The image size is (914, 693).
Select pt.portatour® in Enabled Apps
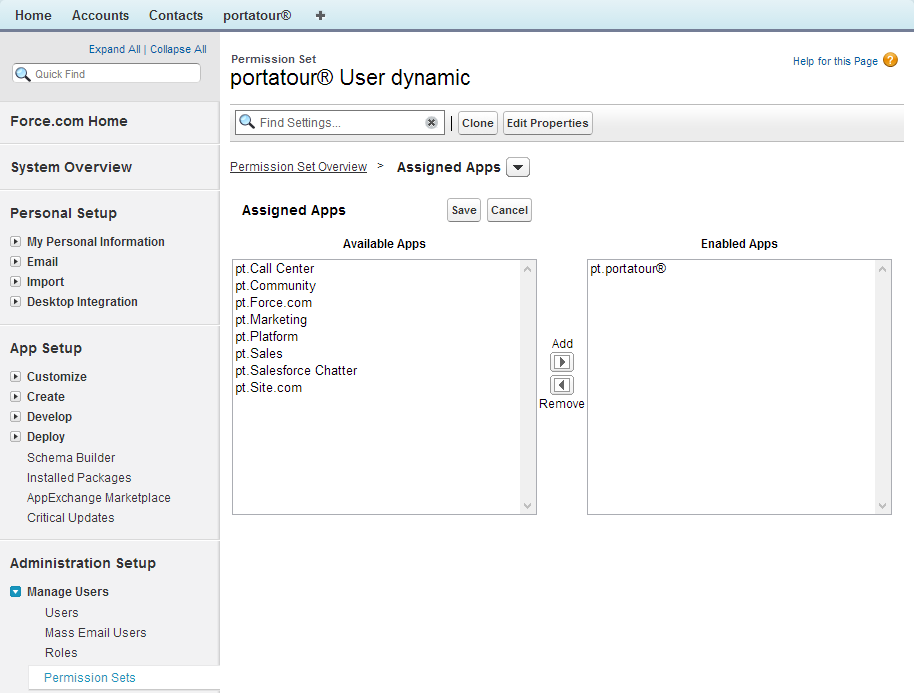[628, 269]
